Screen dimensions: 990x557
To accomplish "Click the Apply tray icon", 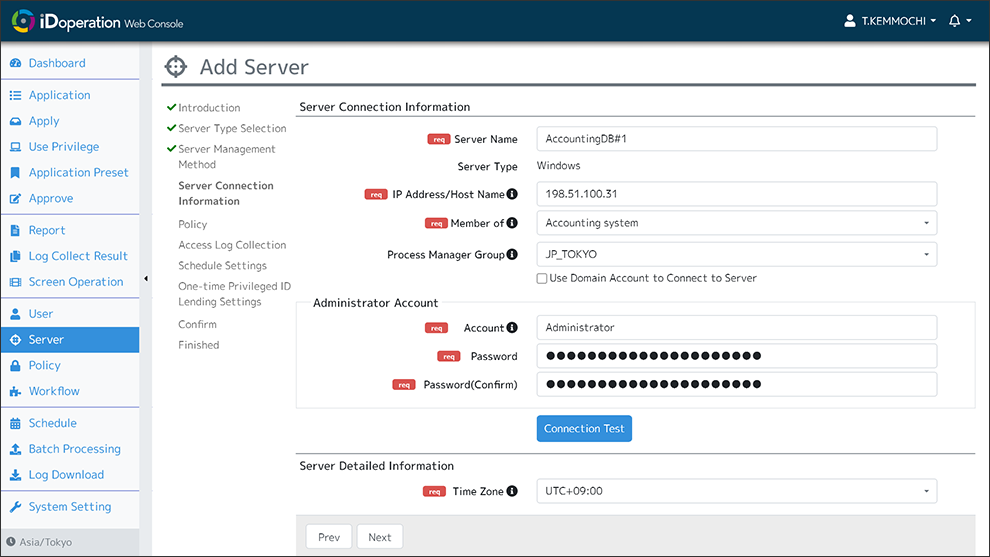I will [x=16, y=121].
